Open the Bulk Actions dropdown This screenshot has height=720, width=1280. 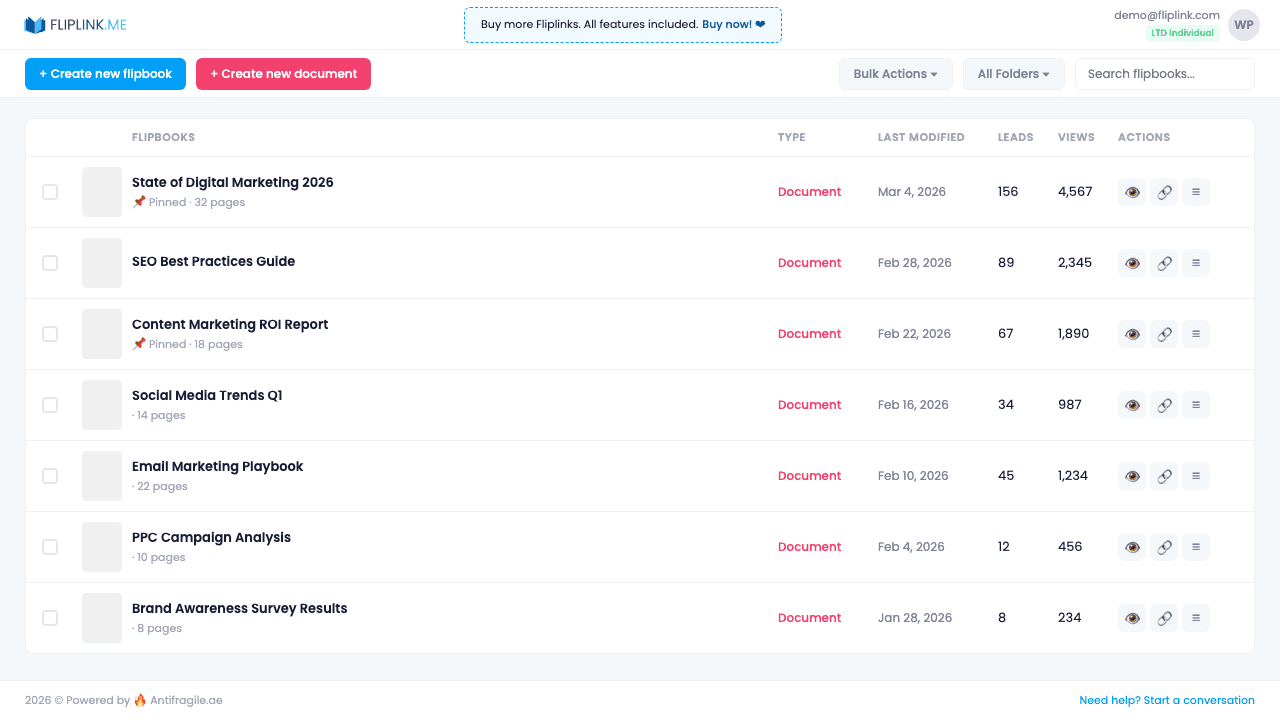(x=895, y=73)
